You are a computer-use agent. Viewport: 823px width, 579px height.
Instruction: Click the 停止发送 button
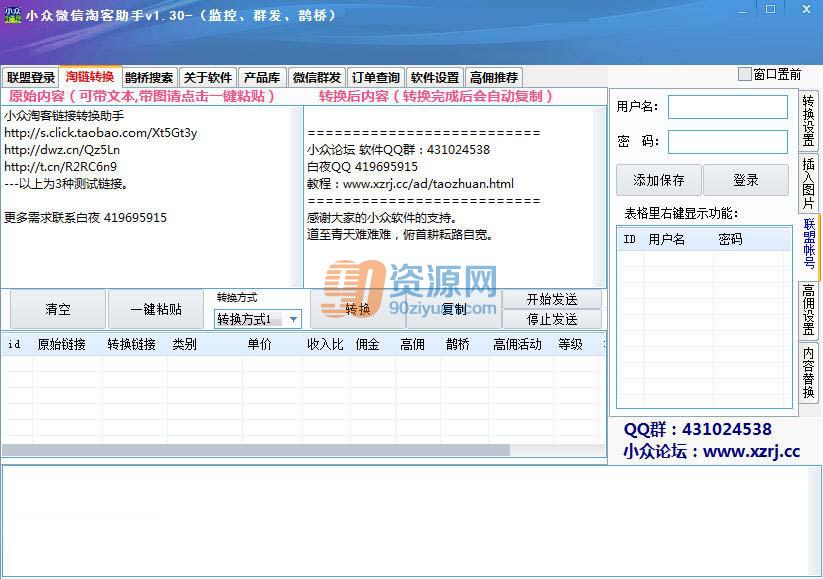click(552, 319)
